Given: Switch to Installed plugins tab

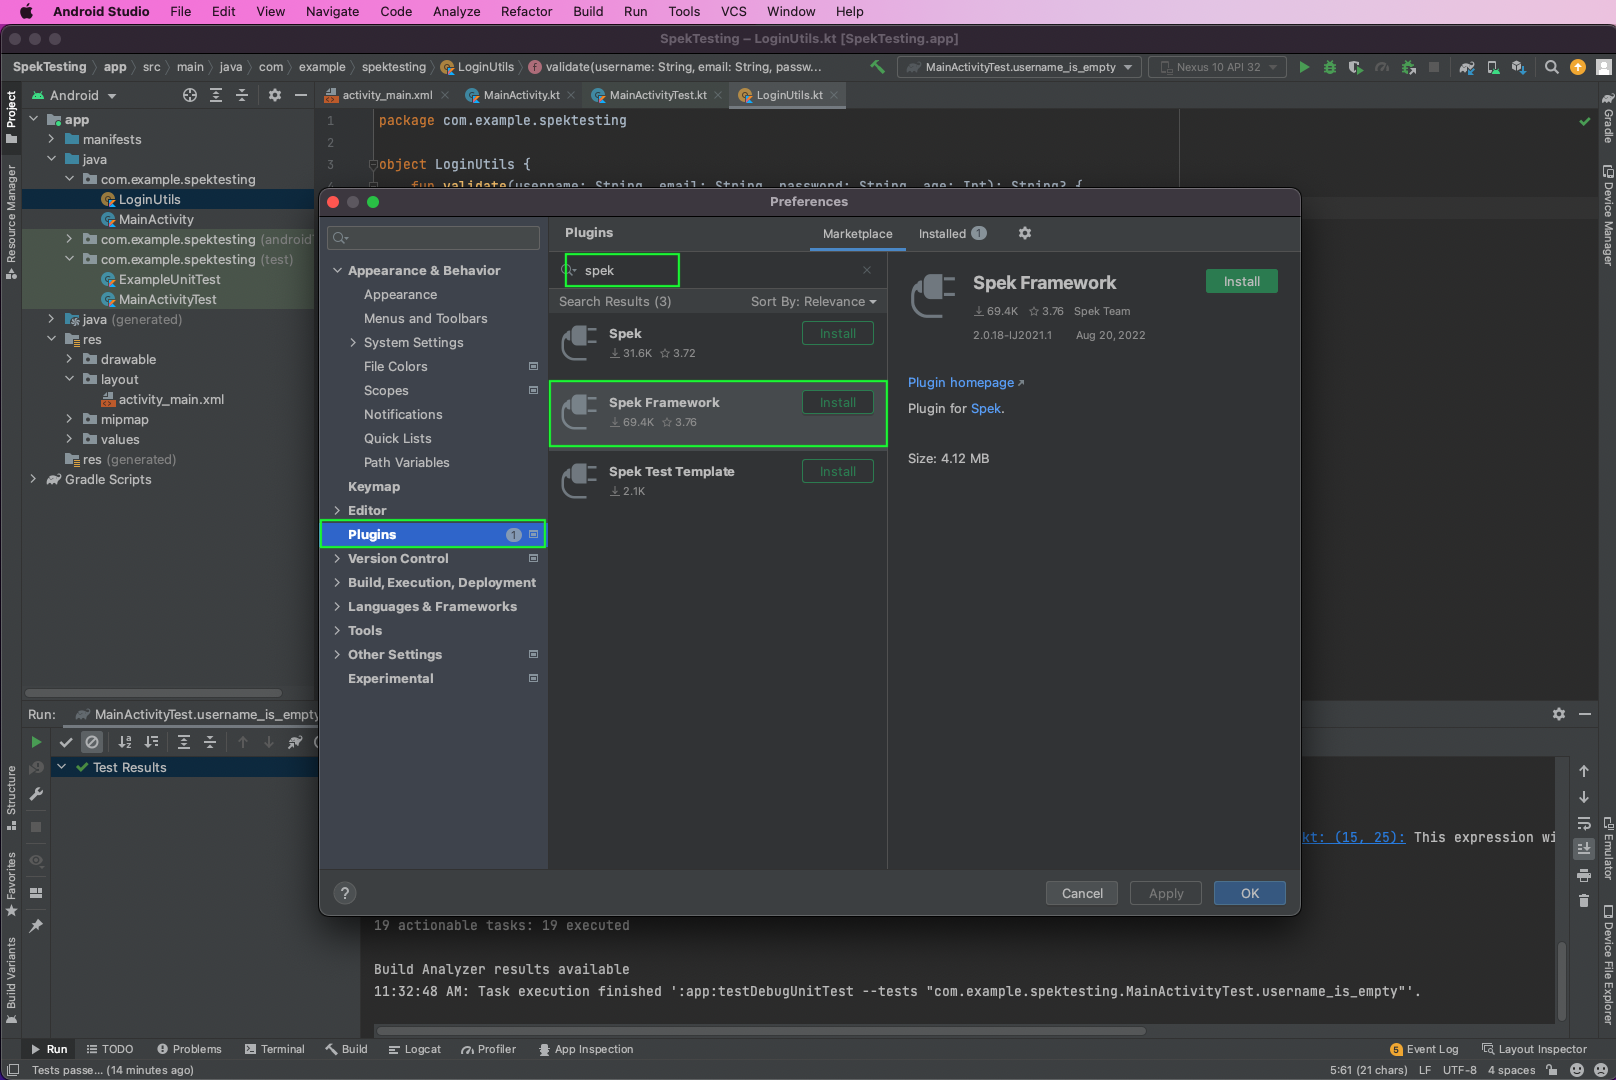Looking at the screenshot, I should click(952, 234).
